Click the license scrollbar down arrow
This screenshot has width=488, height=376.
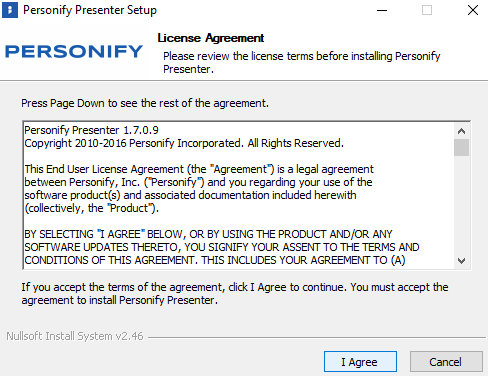[x=461, y=261]
